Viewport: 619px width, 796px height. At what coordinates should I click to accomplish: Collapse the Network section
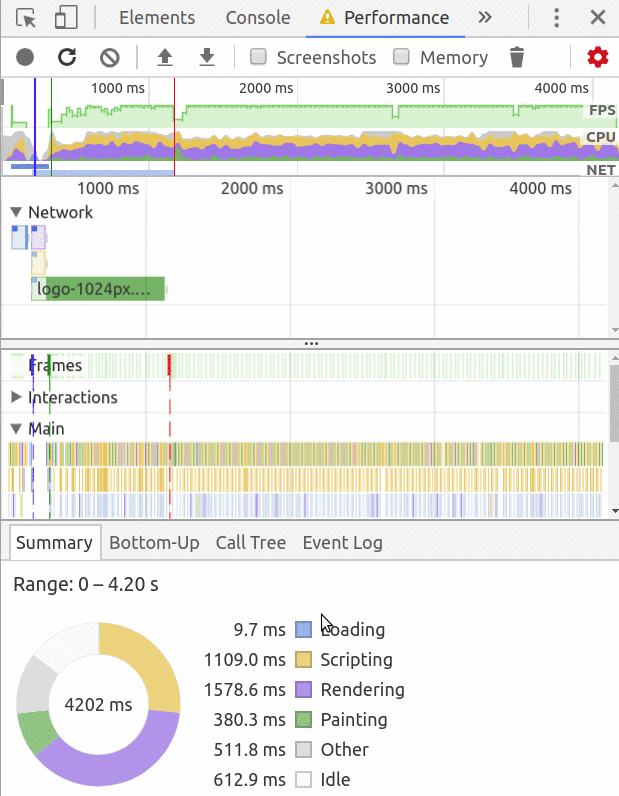point(17,212)
